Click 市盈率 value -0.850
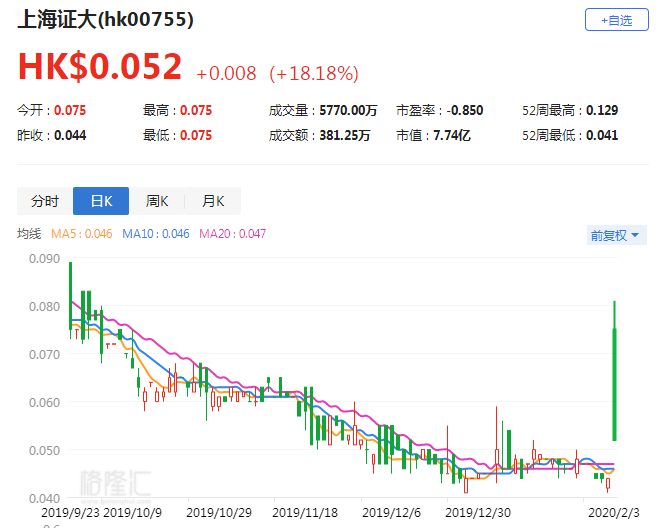The height and width of the screenshot is (528, 662). tap(465, 111)
